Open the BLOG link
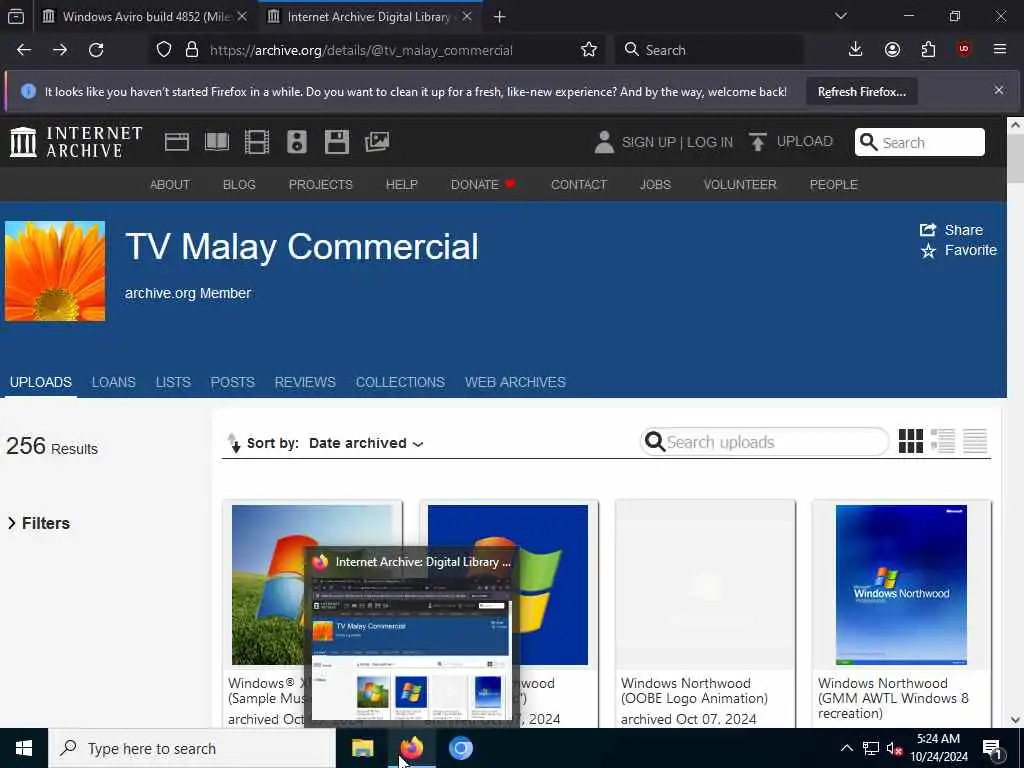The height and width of the screenshot is (768, 1024). coord(239,185)
